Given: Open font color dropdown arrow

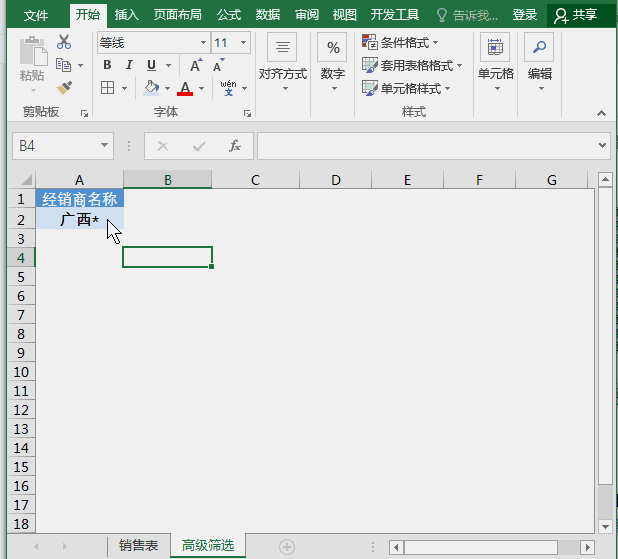Looking at the screenshot, I should [201, 88].
